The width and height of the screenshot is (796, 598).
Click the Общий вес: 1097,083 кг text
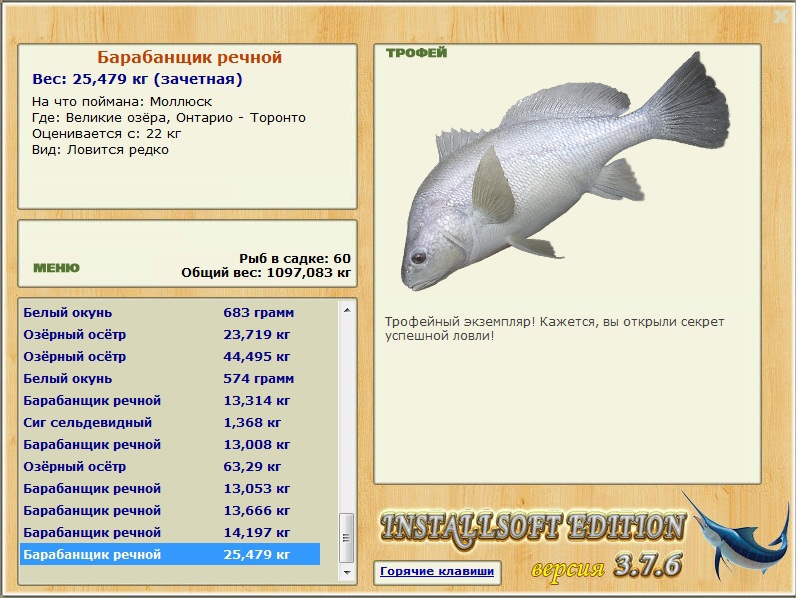click(266, 273)
